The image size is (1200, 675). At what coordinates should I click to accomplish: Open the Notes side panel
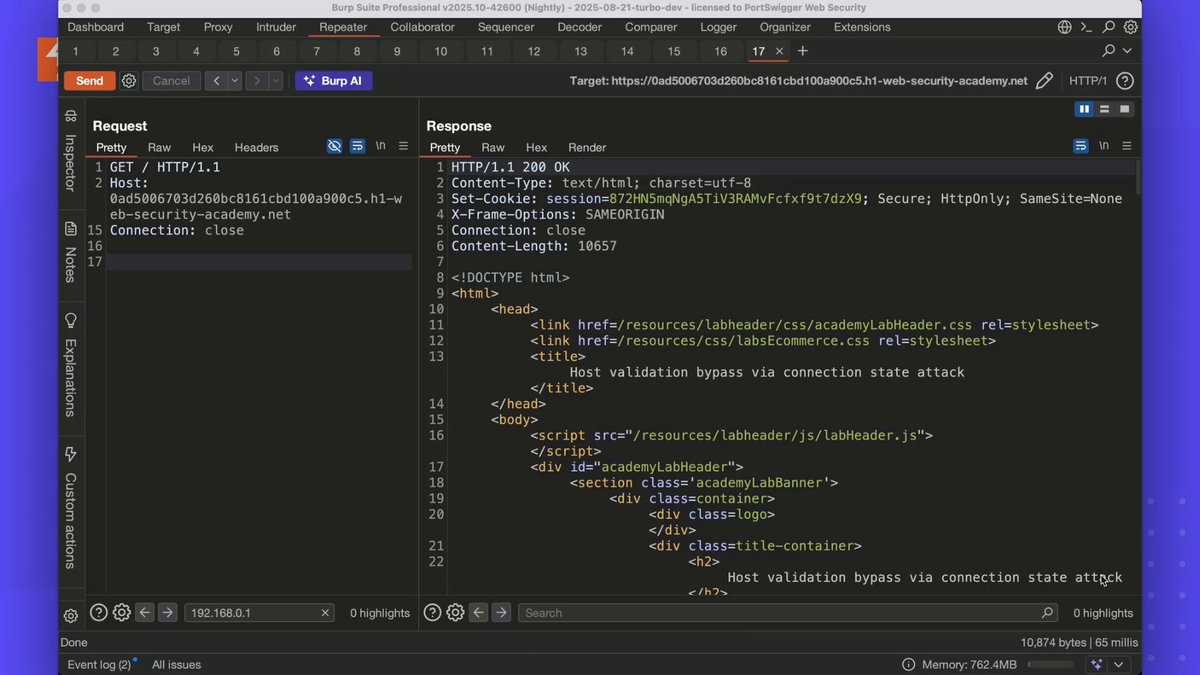71,253
